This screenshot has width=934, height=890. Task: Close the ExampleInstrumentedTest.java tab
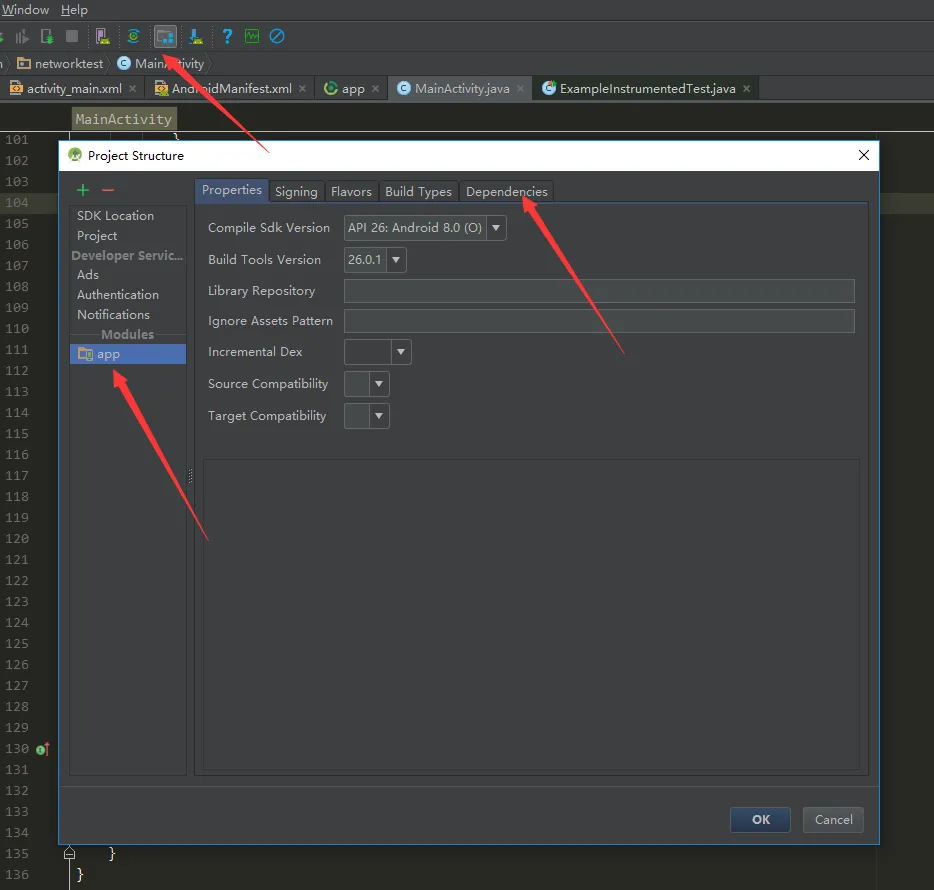pos(746,88)
